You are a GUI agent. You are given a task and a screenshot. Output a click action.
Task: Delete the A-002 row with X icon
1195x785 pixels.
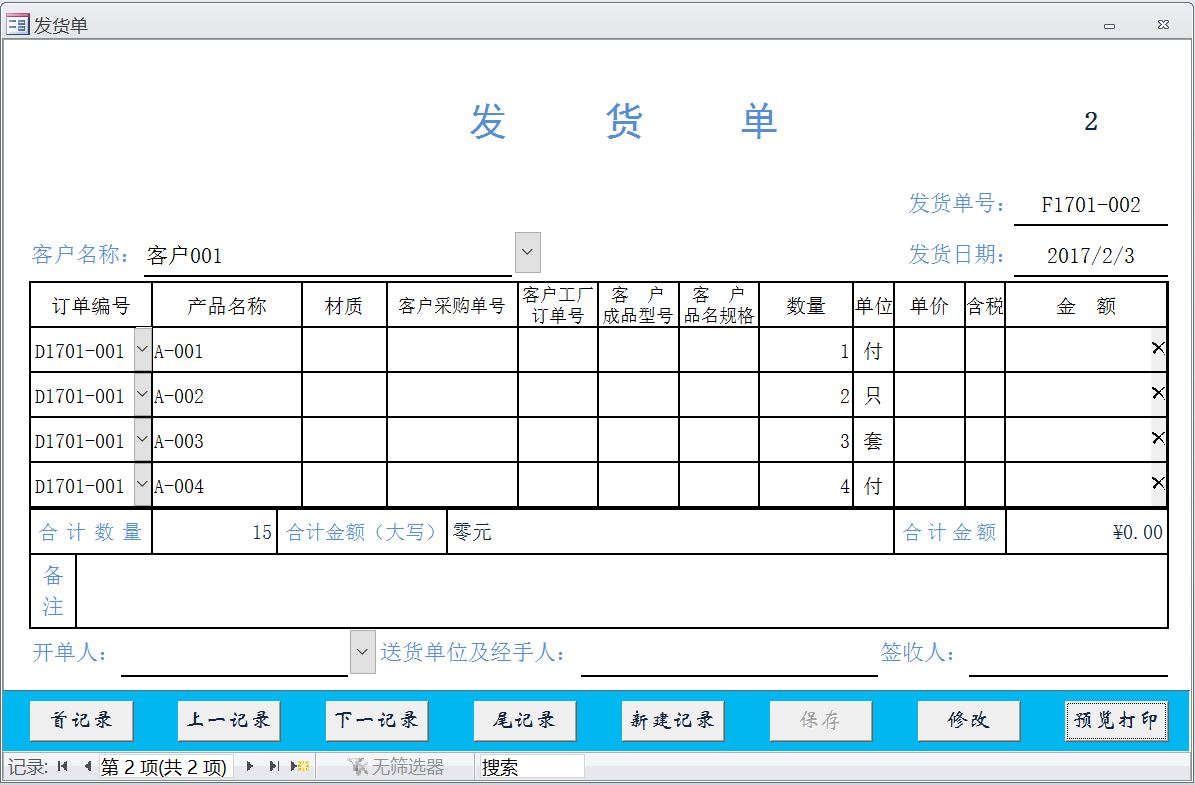click(x=1158, y=394)
